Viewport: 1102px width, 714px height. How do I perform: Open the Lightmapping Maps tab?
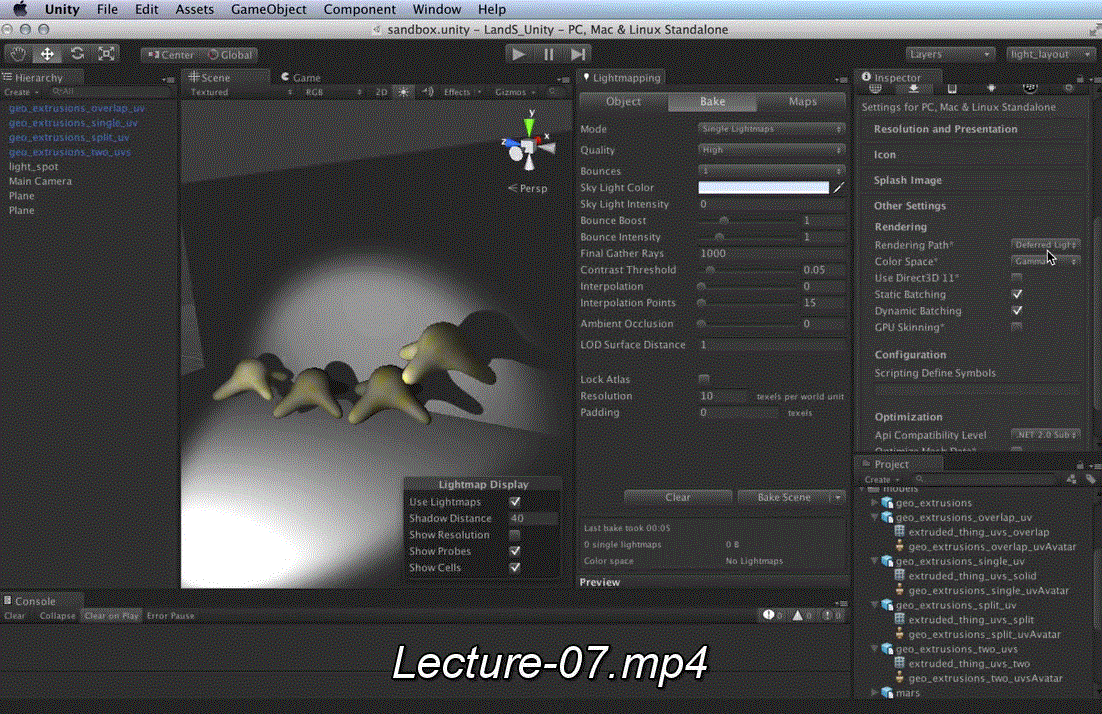coord(802,101)
